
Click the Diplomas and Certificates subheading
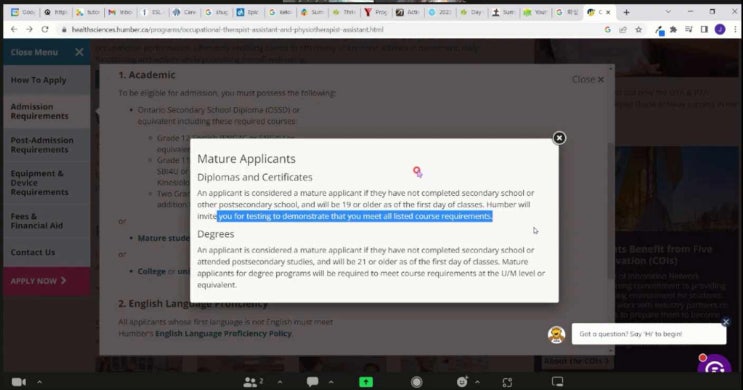[255, 177]
